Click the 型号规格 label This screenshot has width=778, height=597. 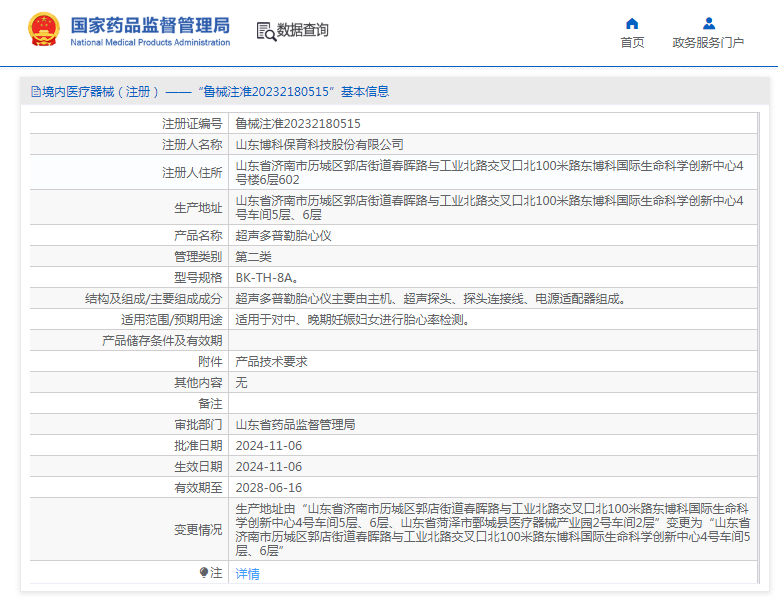click(x=198, y=278)
